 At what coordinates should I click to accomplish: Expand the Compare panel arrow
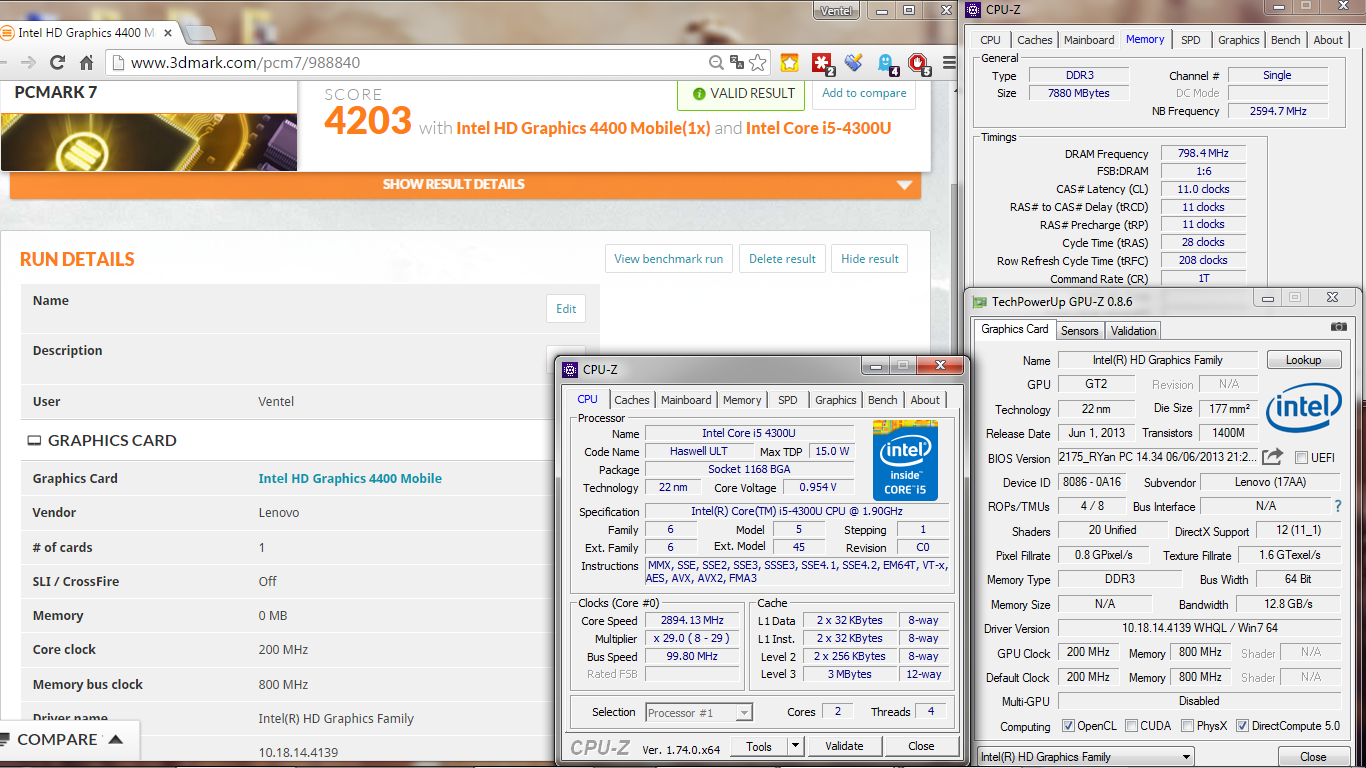point(116,740)
